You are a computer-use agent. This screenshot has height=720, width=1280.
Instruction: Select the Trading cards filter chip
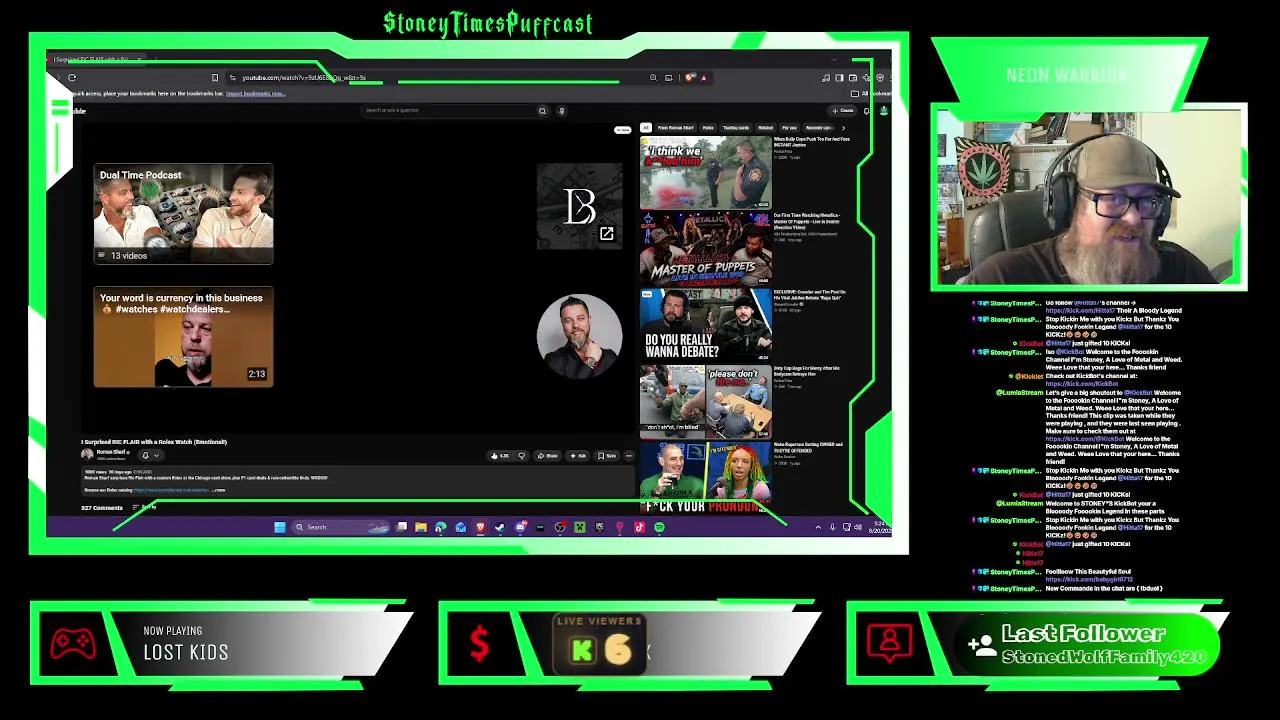[736, 128]
